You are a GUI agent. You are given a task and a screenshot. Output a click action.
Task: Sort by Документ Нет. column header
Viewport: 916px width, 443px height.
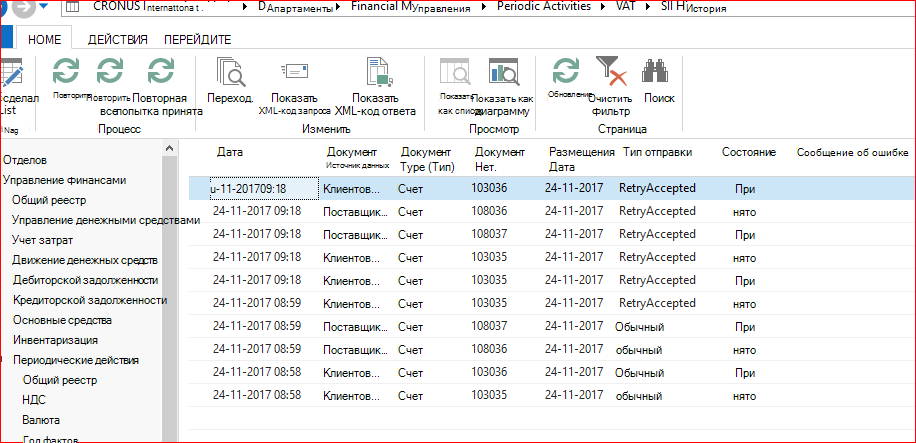coord(499,160)
